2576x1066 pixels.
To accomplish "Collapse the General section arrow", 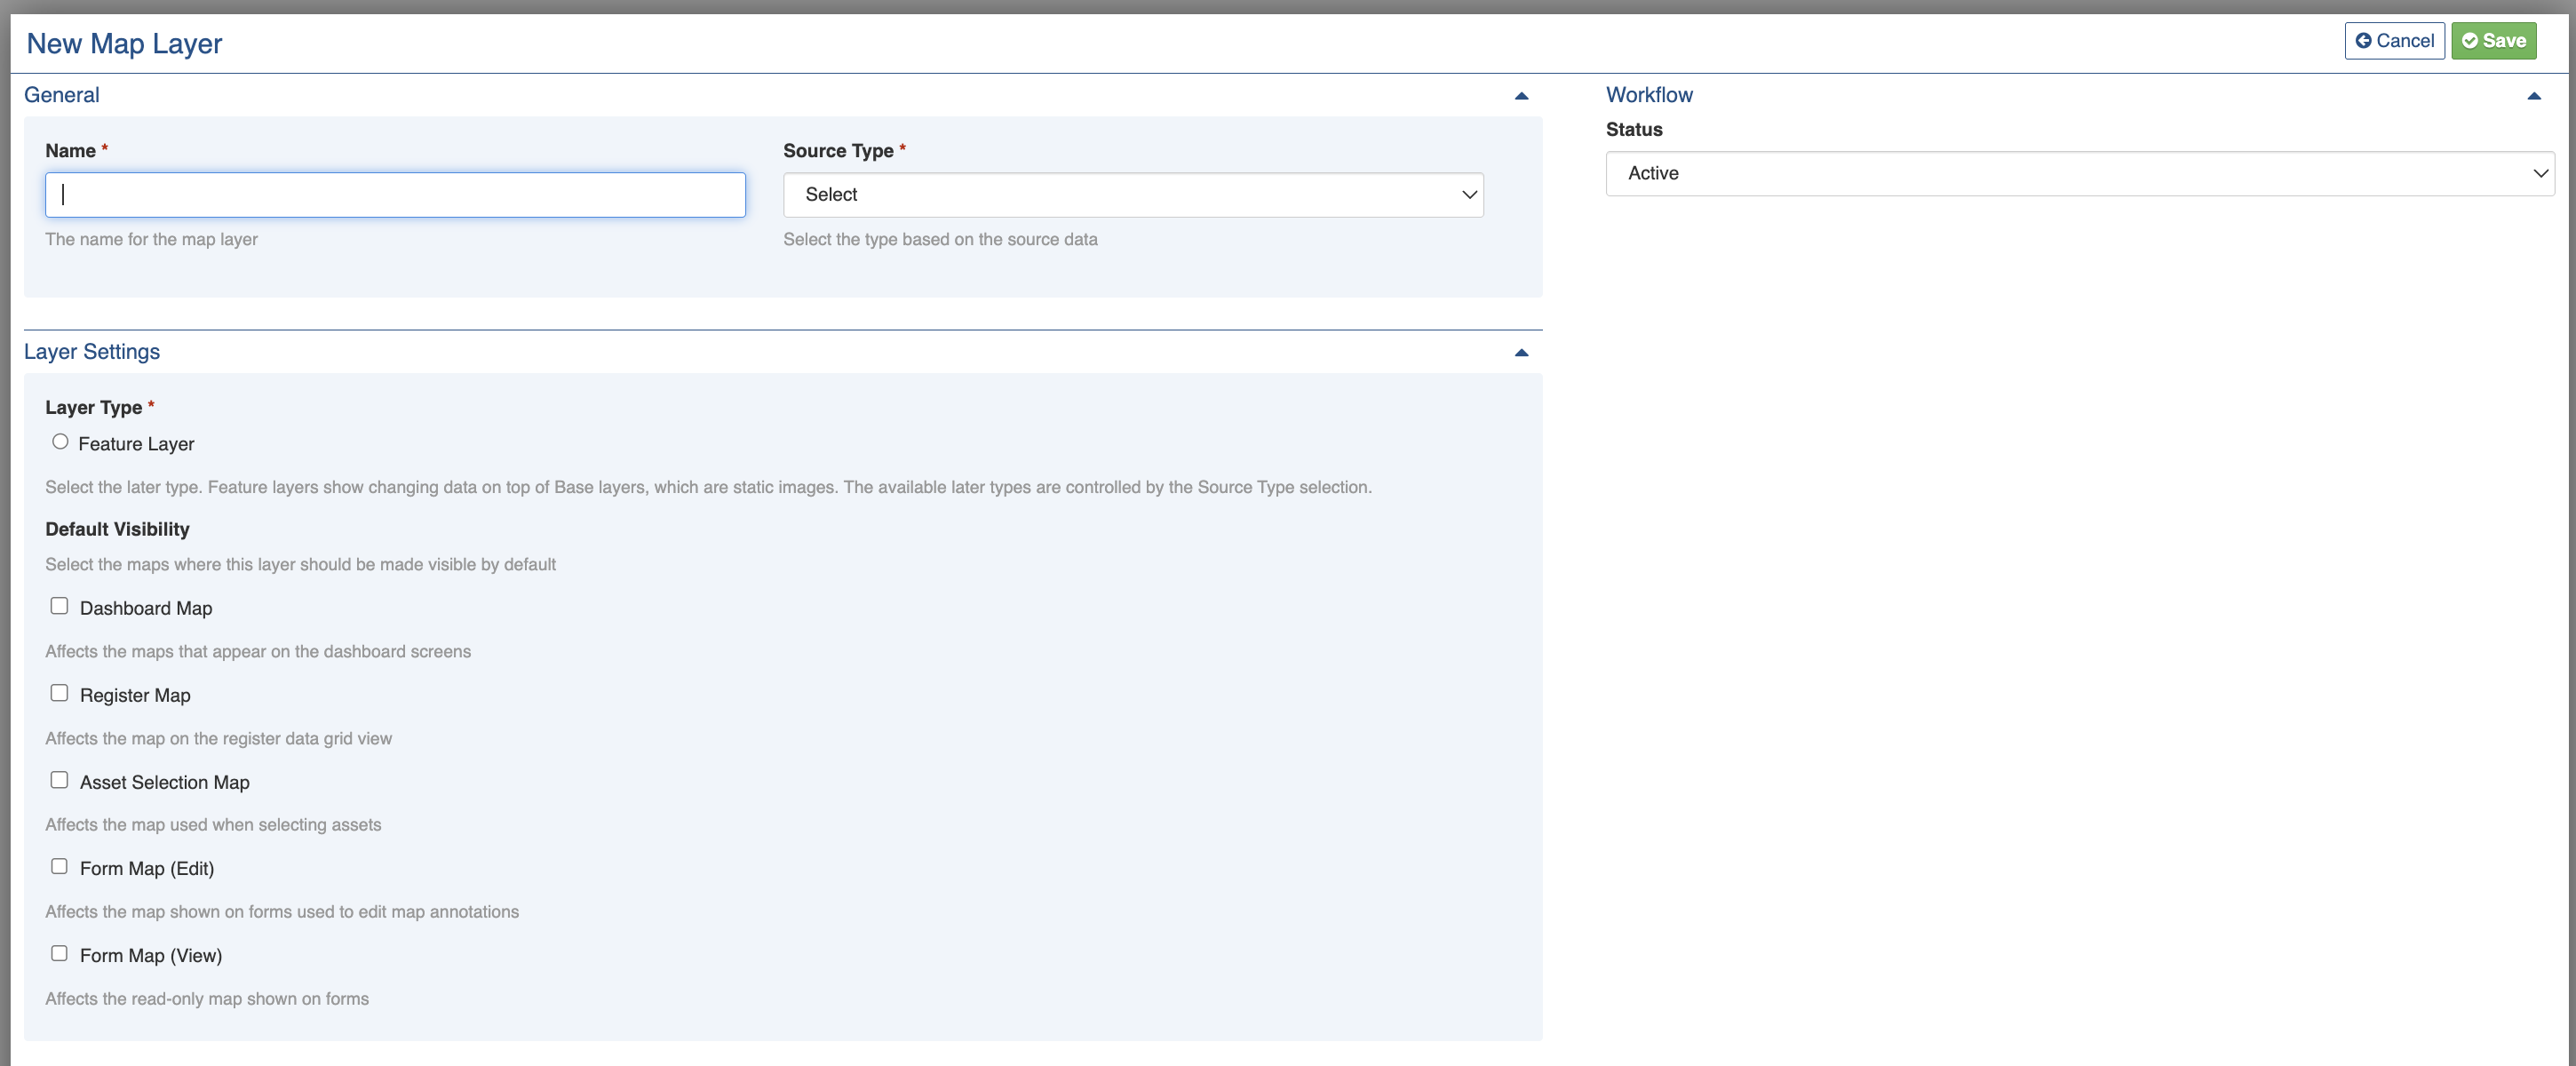I will click(x=1521, y=96).
